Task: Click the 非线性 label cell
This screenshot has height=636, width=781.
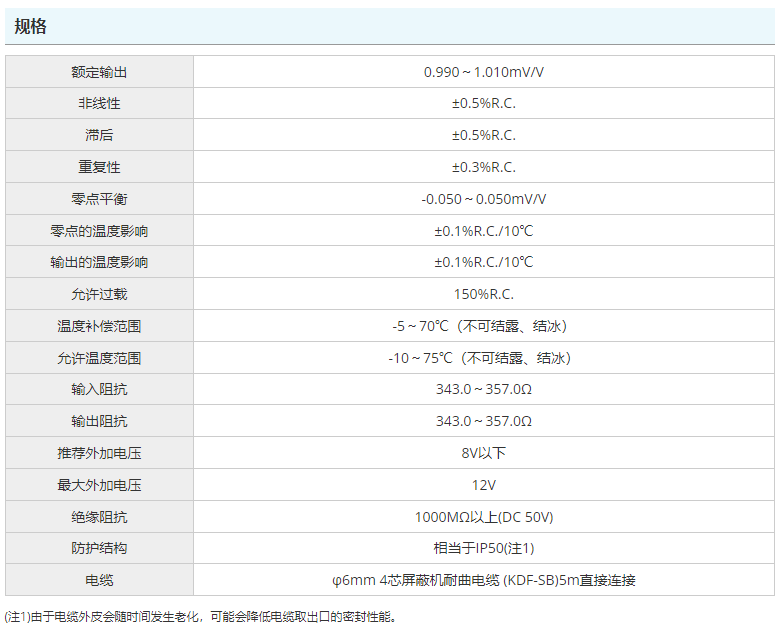Action: click(x=99, y=104)
